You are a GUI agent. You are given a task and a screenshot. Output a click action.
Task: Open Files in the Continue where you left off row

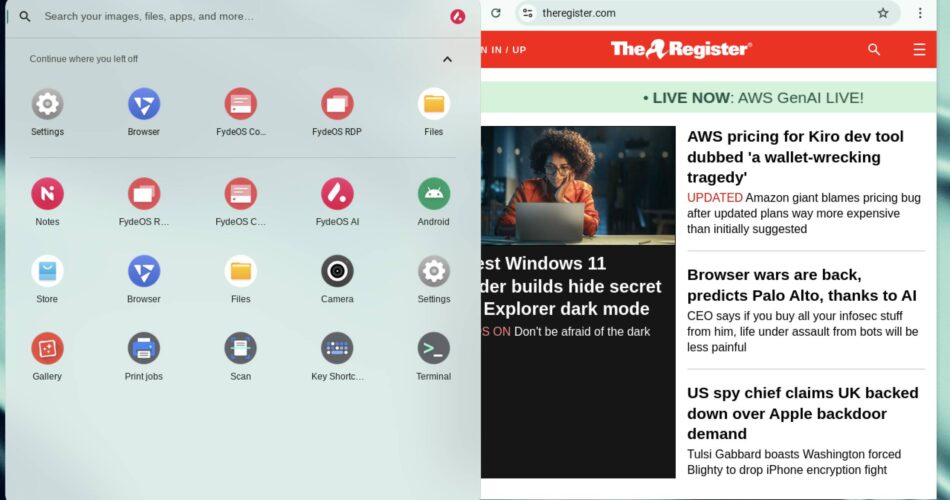click(434, 104)
